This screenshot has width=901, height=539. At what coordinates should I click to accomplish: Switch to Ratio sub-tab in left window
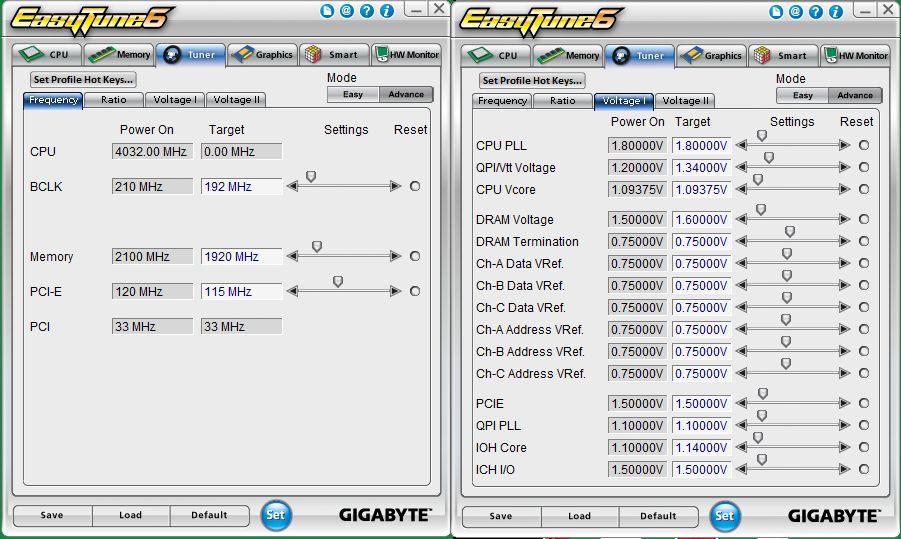pos(114,100)
